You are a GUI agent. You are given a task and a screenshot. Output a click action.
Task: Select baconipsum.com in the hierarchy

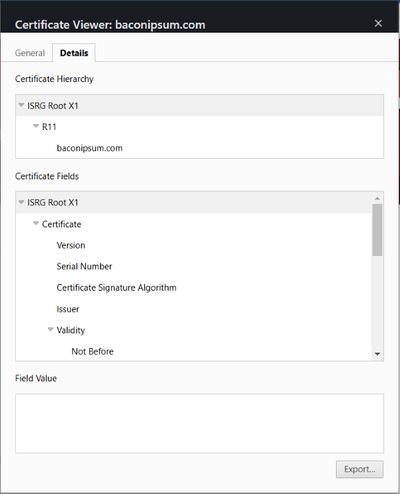(x=199, y=148)
